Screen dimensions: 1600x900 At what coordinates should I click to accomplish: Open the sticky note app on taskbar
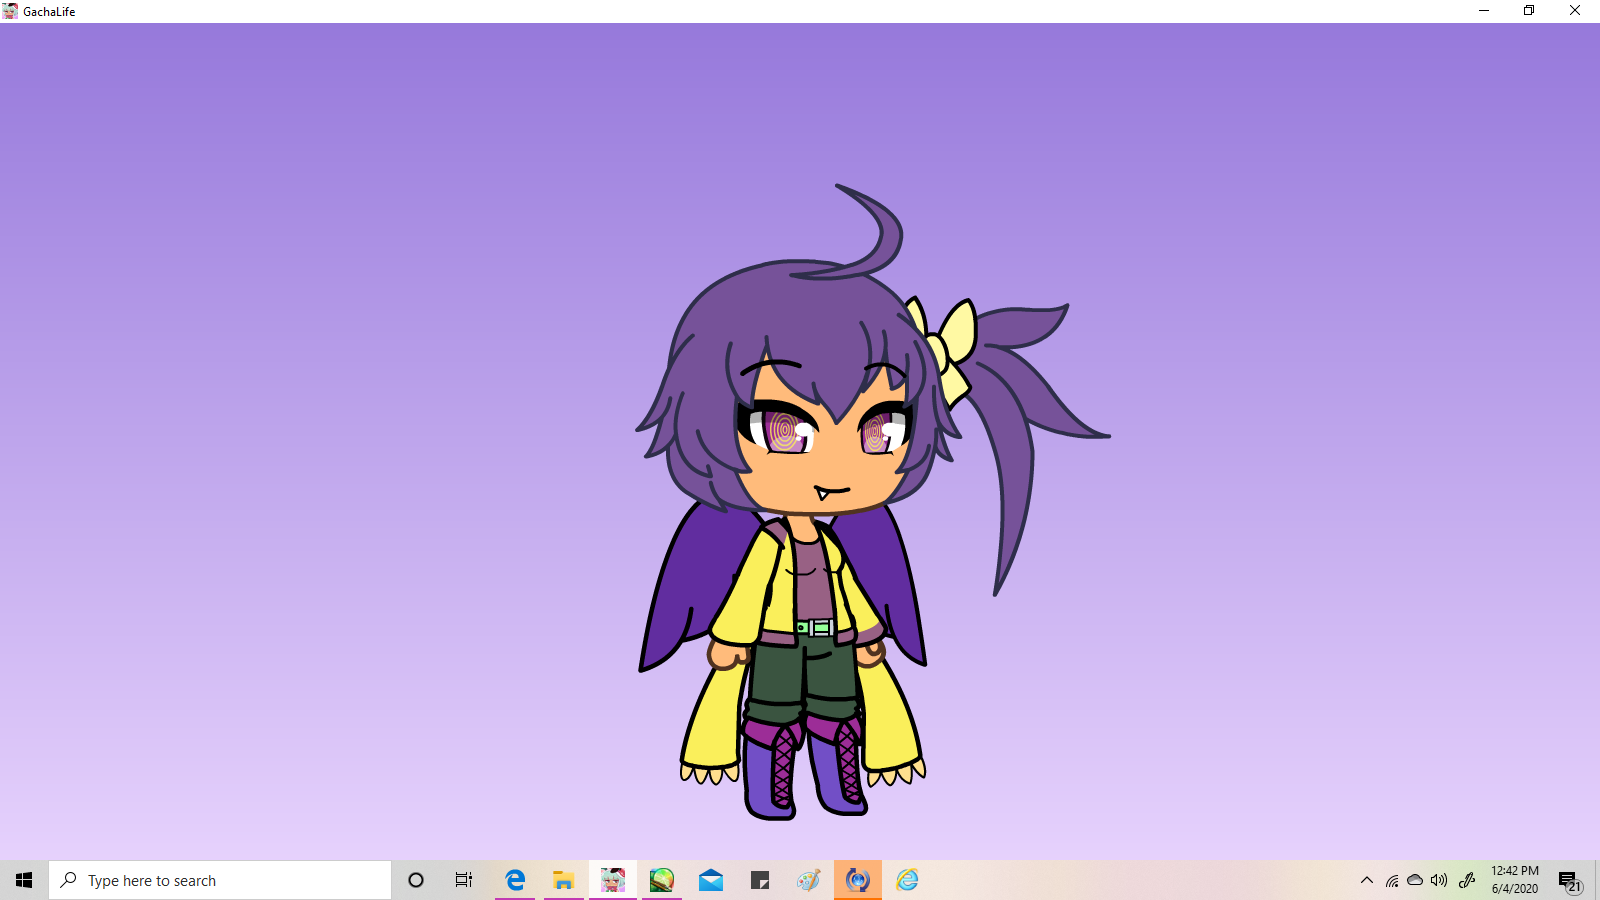760,880
